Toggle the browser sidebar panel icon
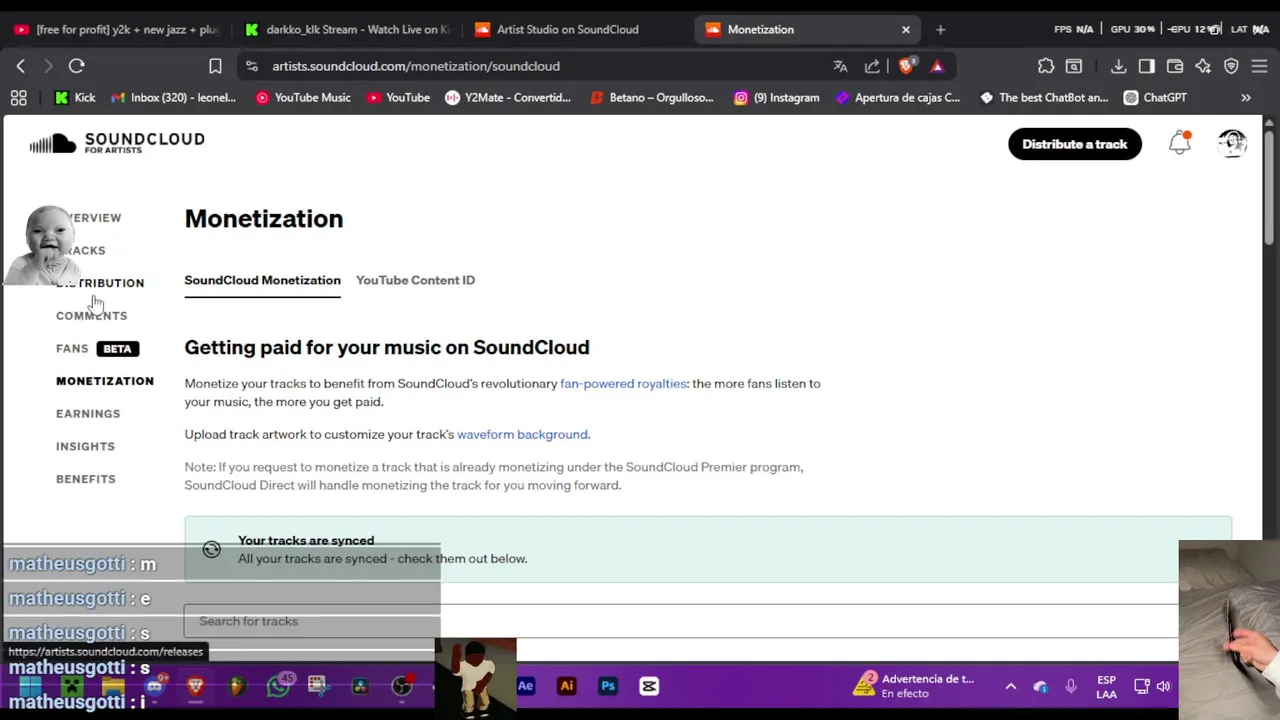This screenshot has width=1280, height=720. point(1146,66)
